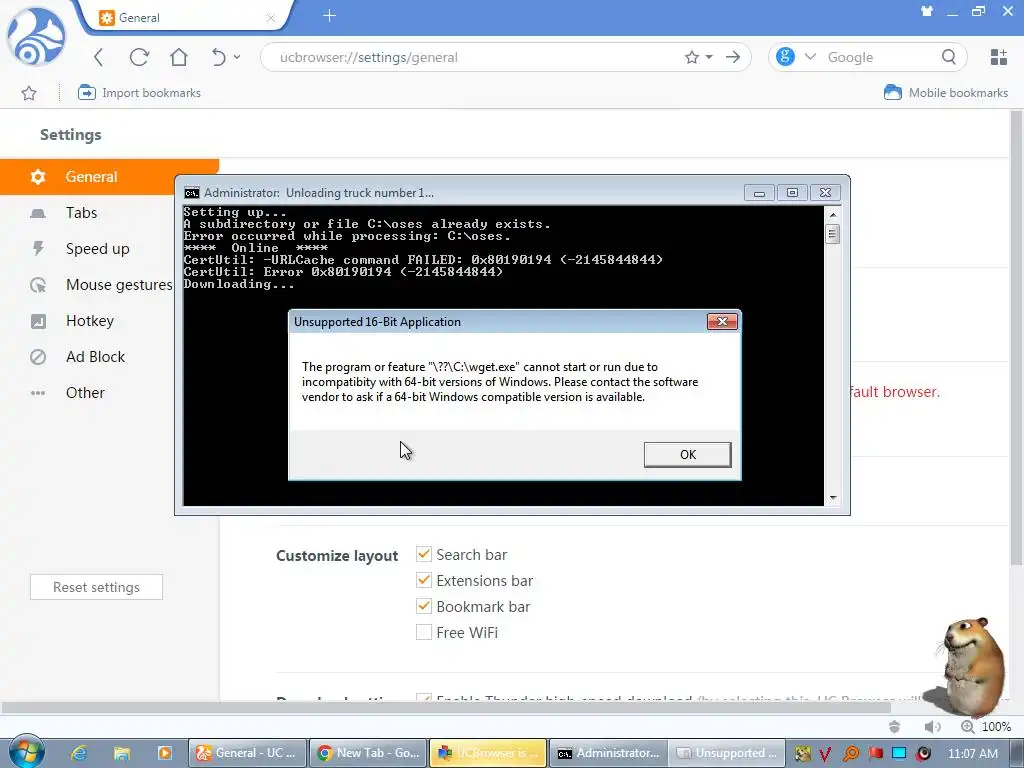Open Mobile bookmarks
Screen dimensions: 1024x768
[x=946, y=93]
